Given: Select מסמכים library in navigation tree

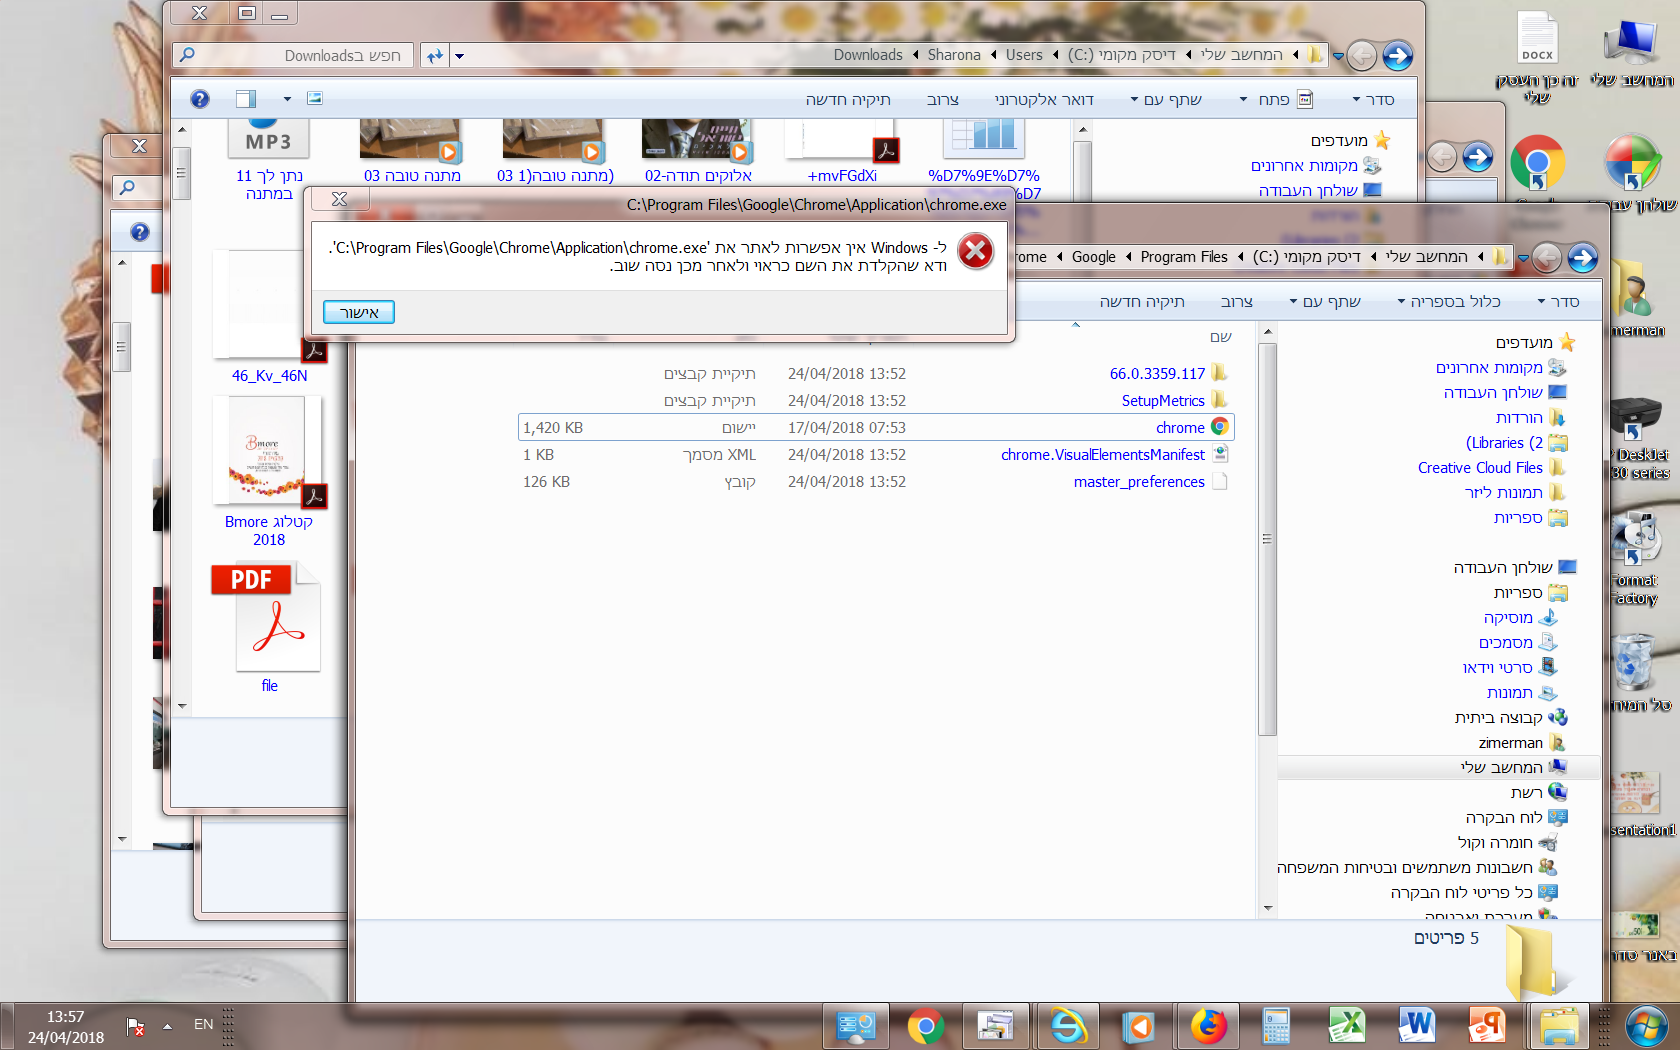Looking at the screenshot, I should [1517, 642].
